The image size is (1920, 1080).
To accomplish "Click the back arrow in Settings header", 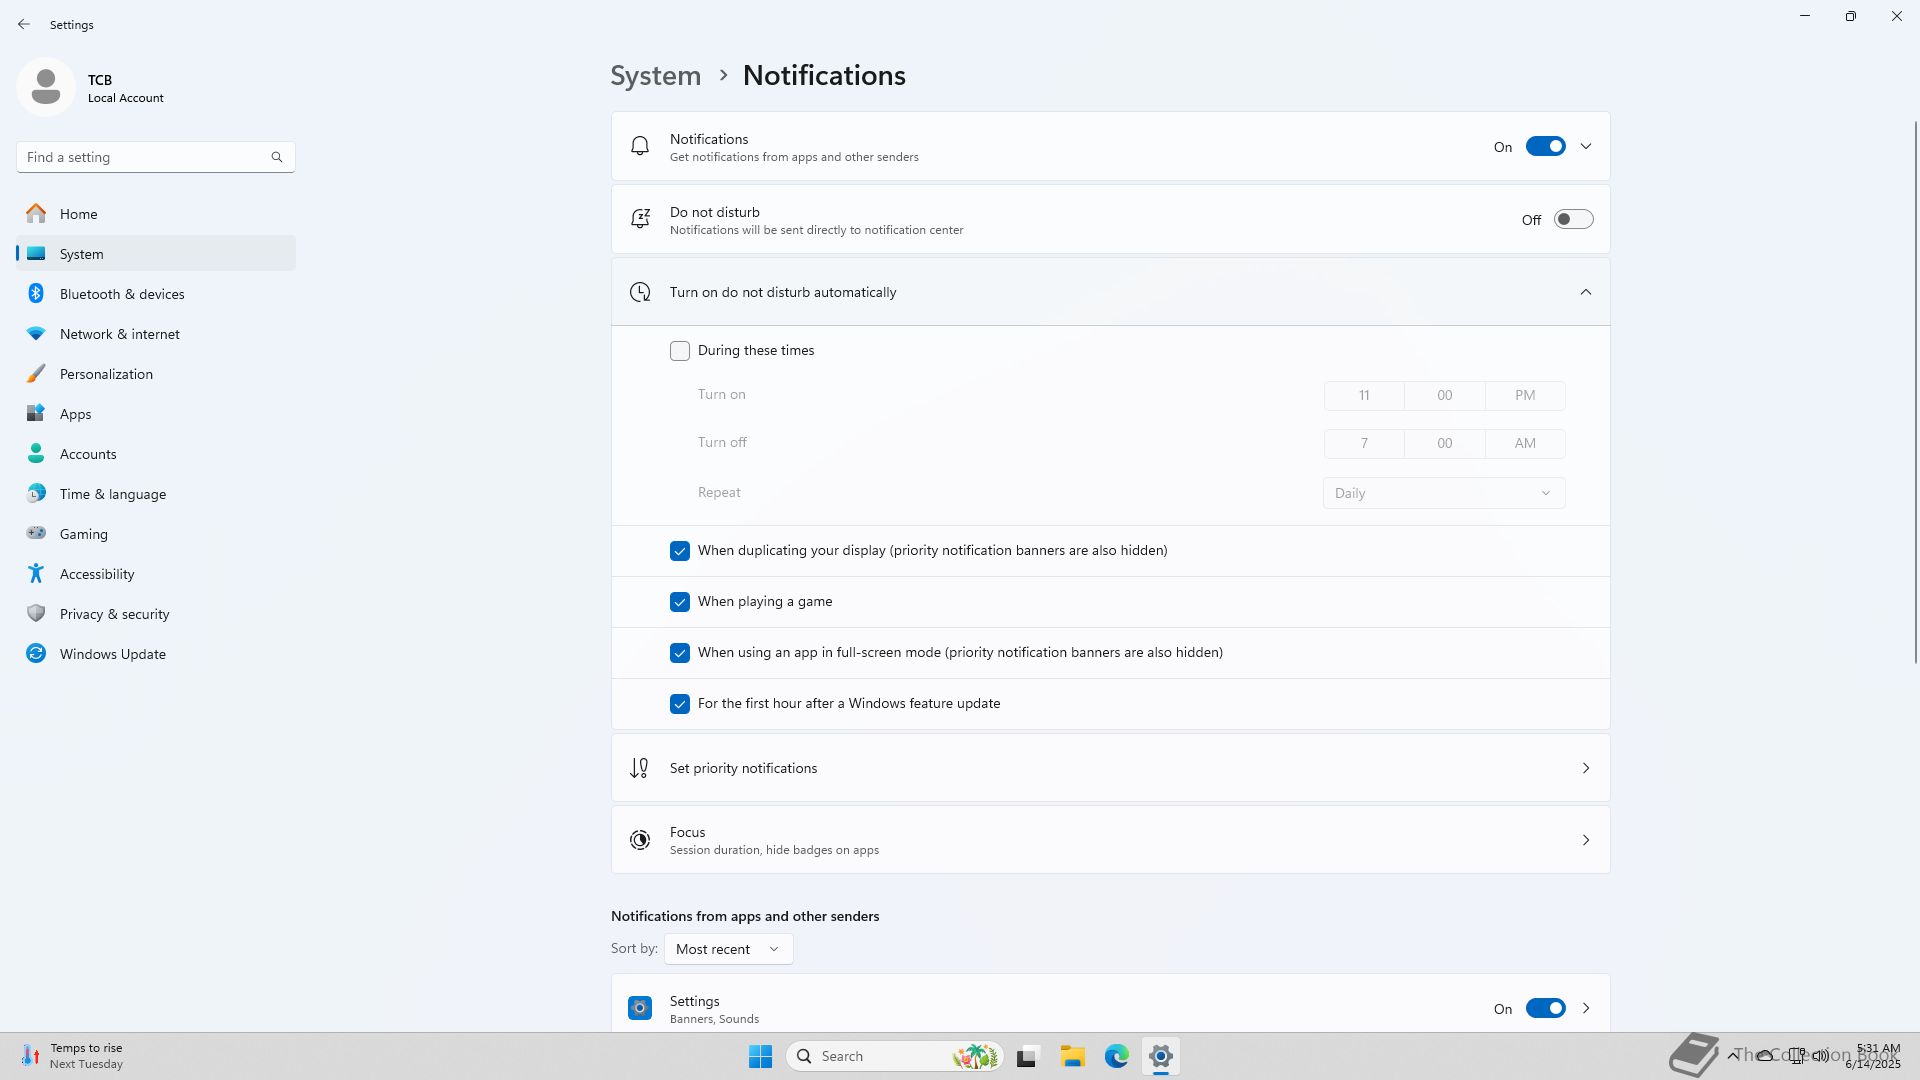I will pyautogui.click(x=24, y=24).
